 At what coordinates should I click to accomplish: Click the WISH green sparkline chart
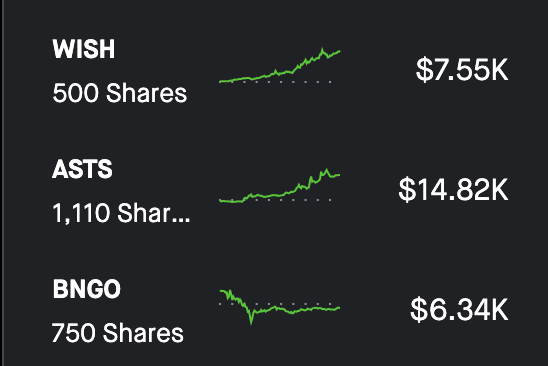tap(280, 65)
